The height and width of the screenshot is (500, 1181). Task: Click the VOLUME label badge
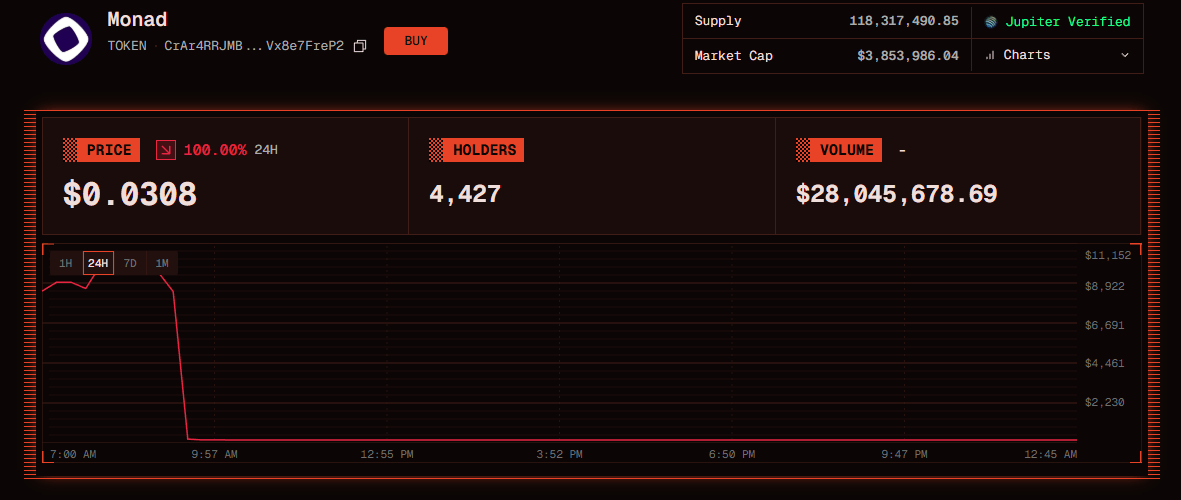(839, 150)
